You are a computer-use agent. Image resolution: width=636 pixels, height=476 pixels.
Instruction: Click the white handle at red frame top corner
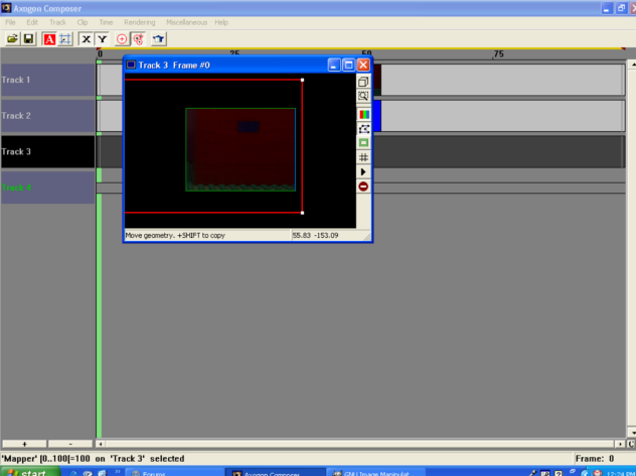tap(303, 80)
